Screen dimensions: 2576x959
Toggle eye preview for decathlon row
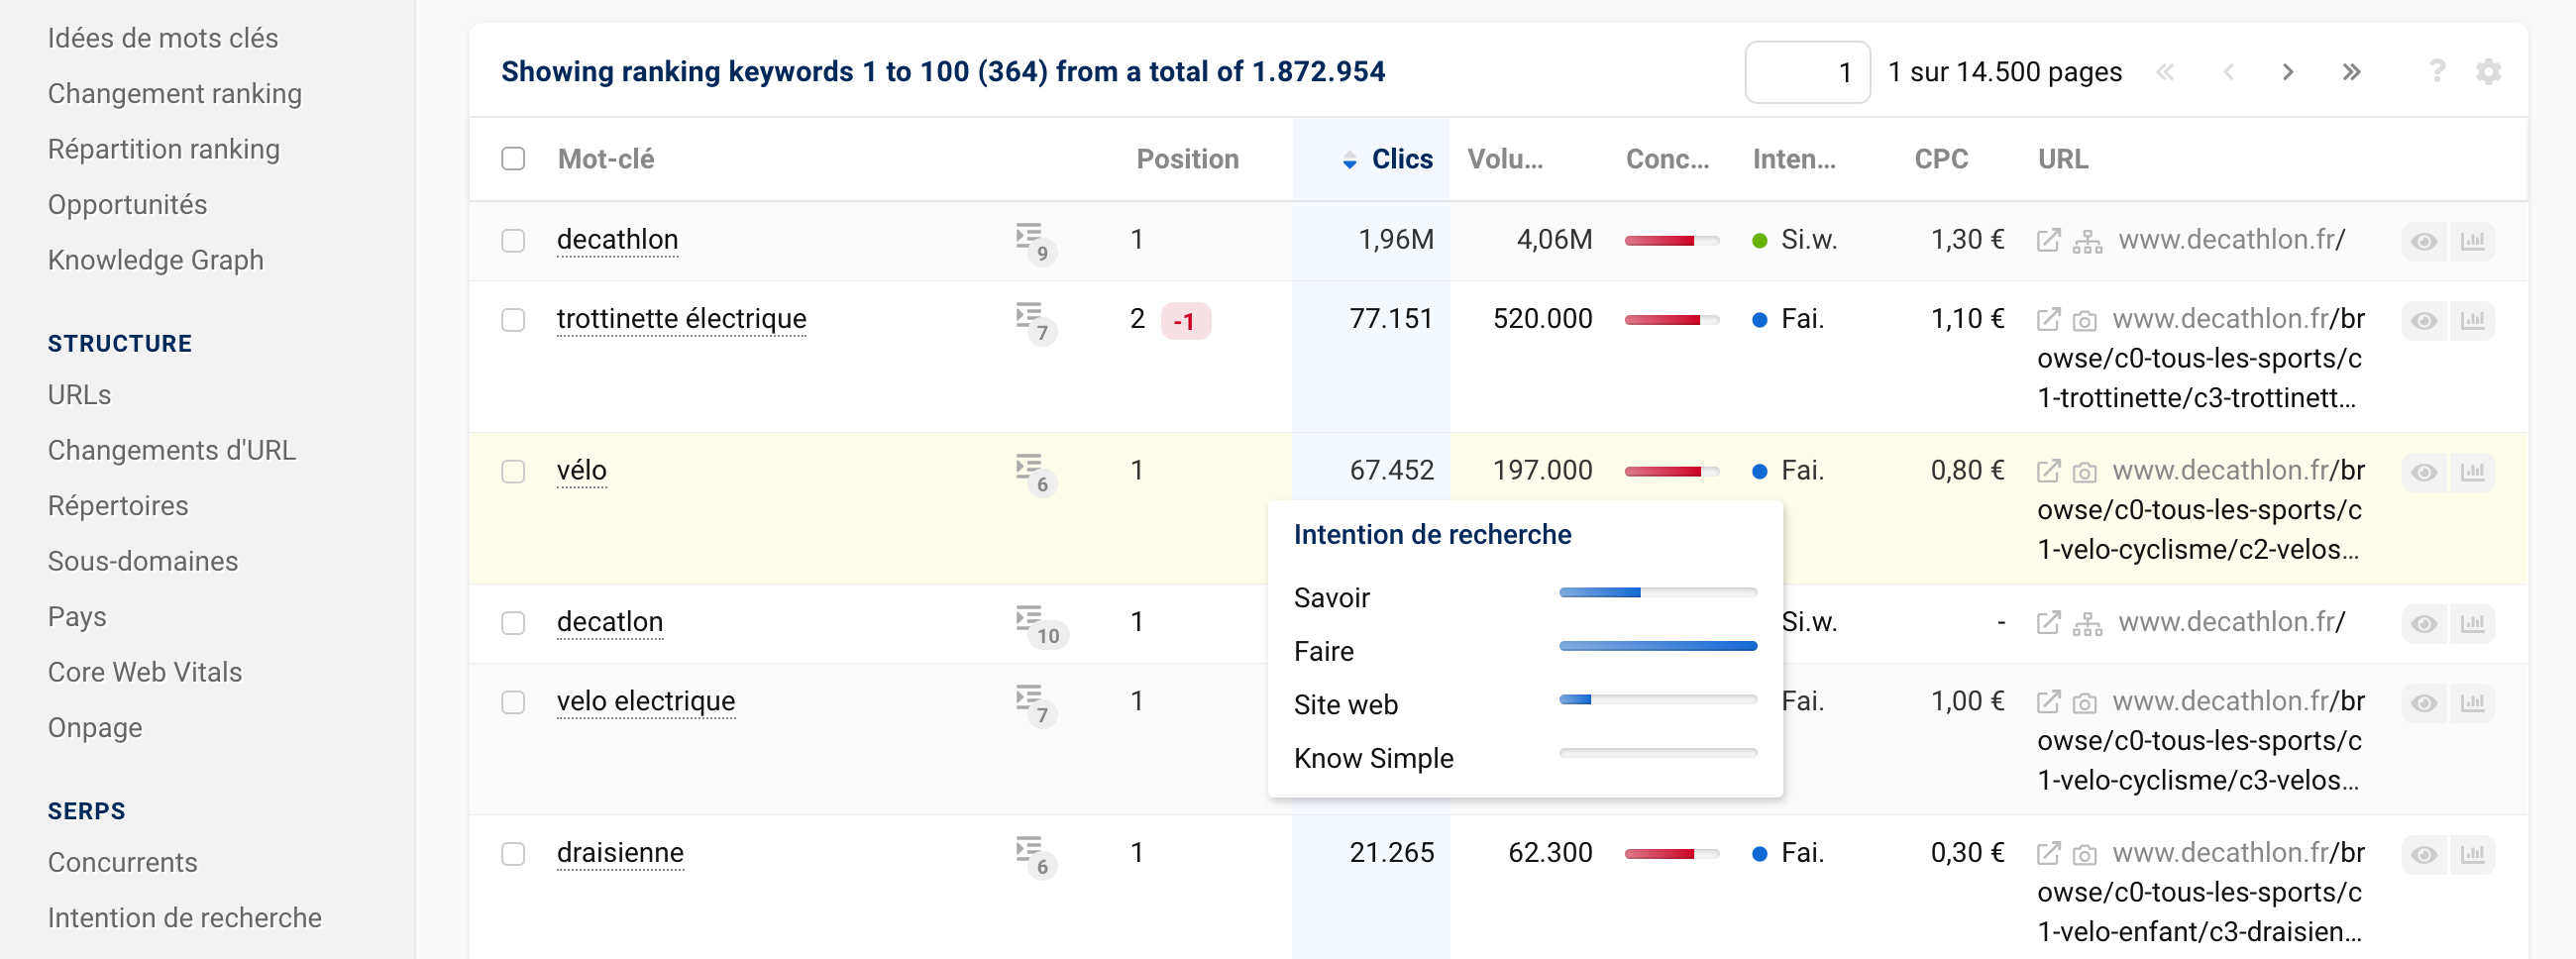2424,241
